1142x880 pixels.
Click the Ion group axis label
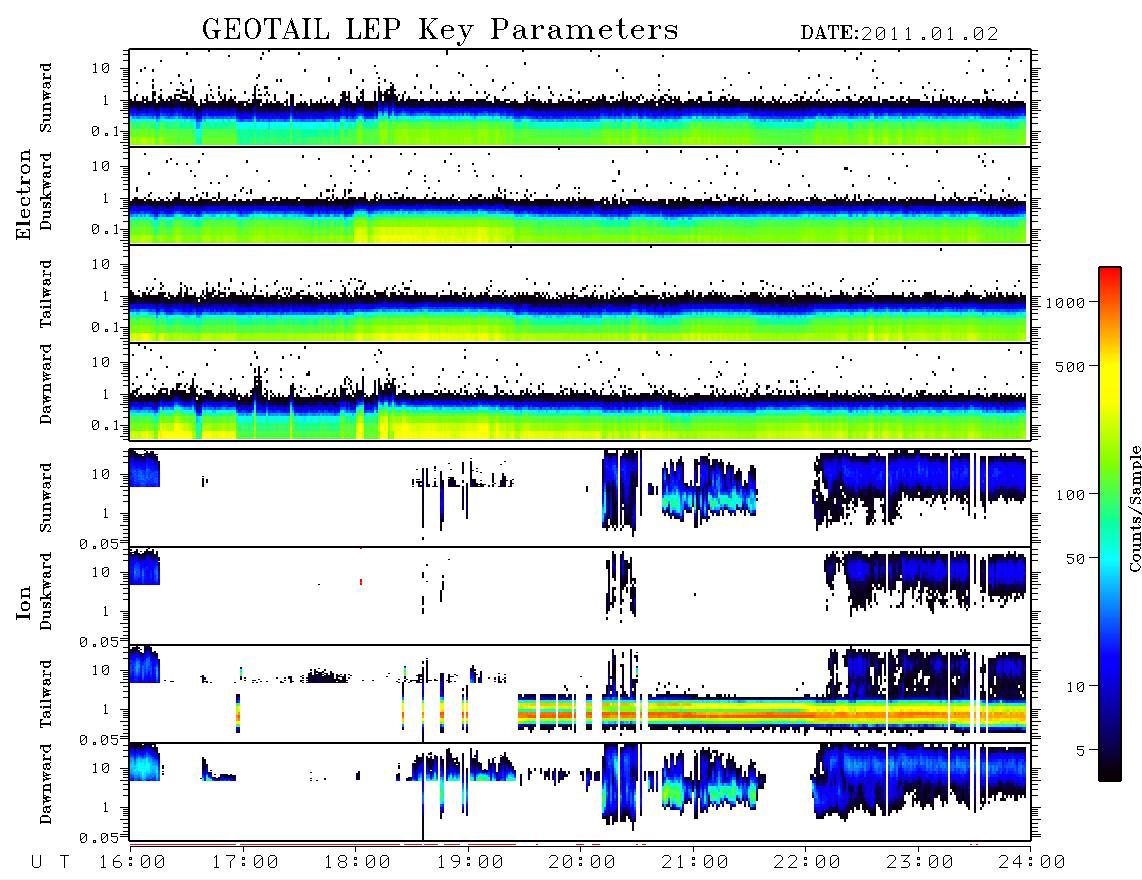(23, 602)
